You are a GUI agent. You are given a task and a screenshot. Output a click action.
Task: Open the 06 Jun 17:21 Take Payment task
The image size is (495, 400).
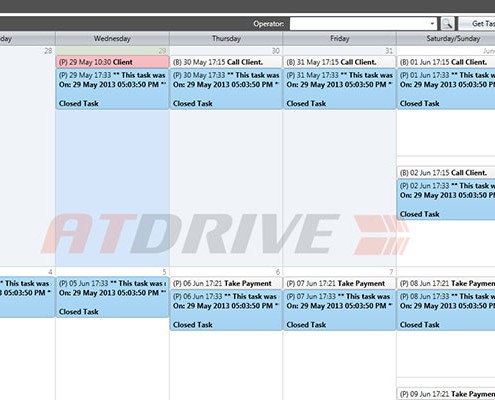coord(226,283)
